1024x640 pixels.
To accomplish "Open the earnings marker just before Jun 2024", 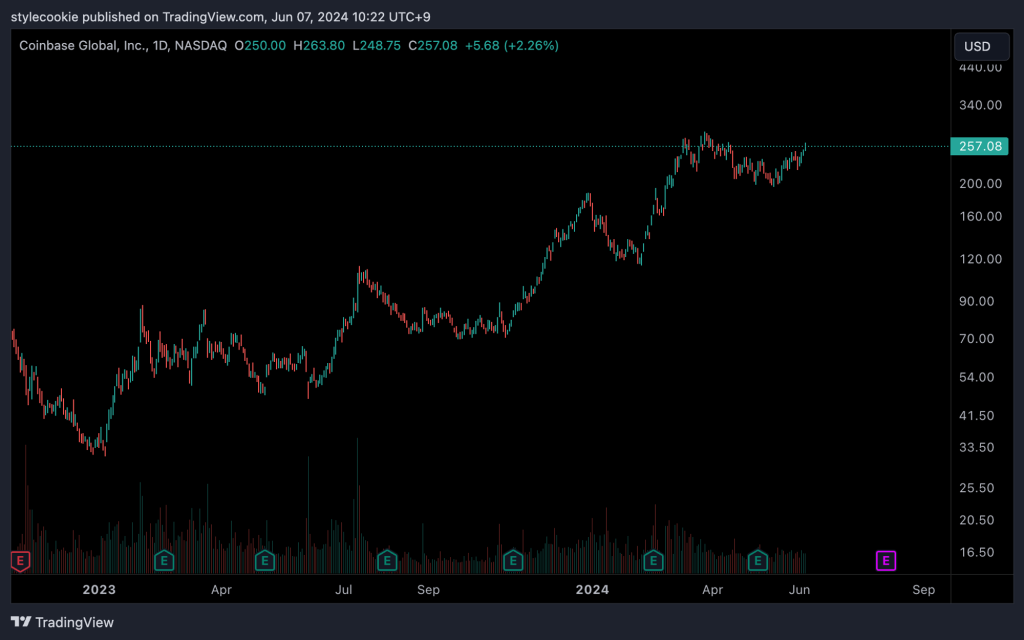I will click(758, 560).
